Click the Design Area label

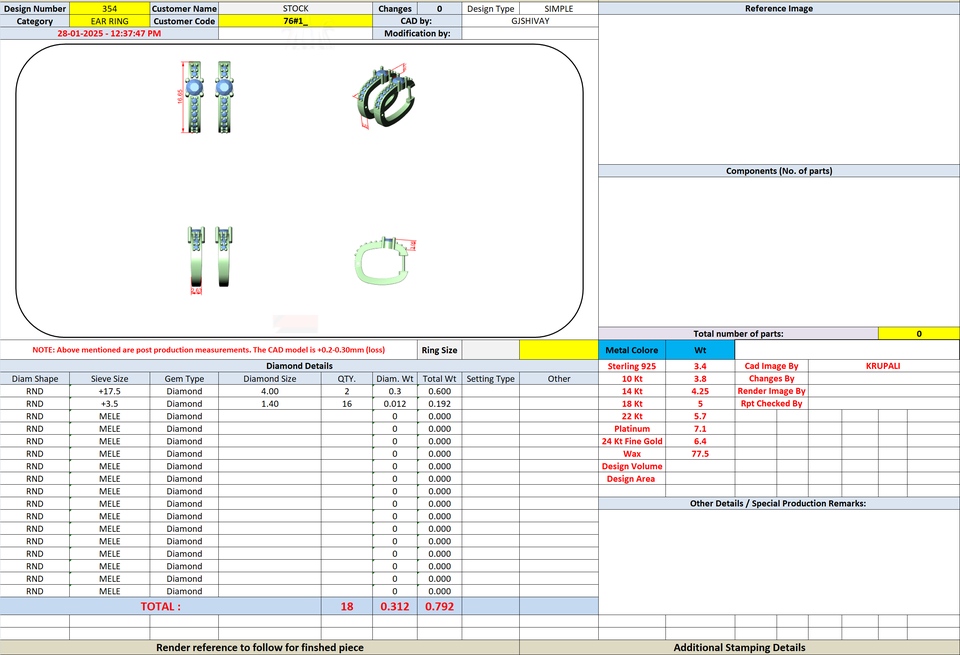click(631, 479)
